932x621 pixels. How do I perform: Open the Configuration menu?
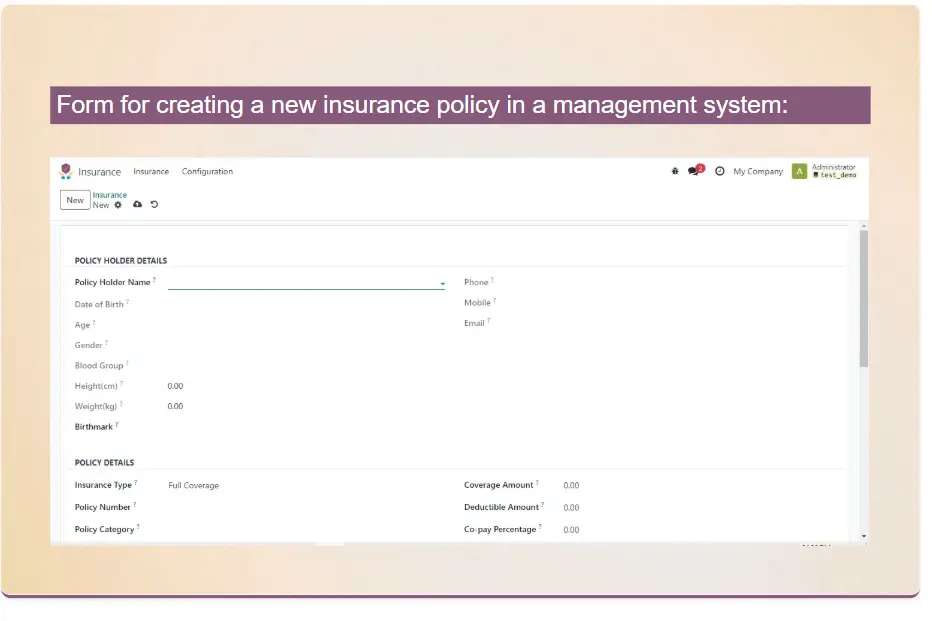coord(207,171)
